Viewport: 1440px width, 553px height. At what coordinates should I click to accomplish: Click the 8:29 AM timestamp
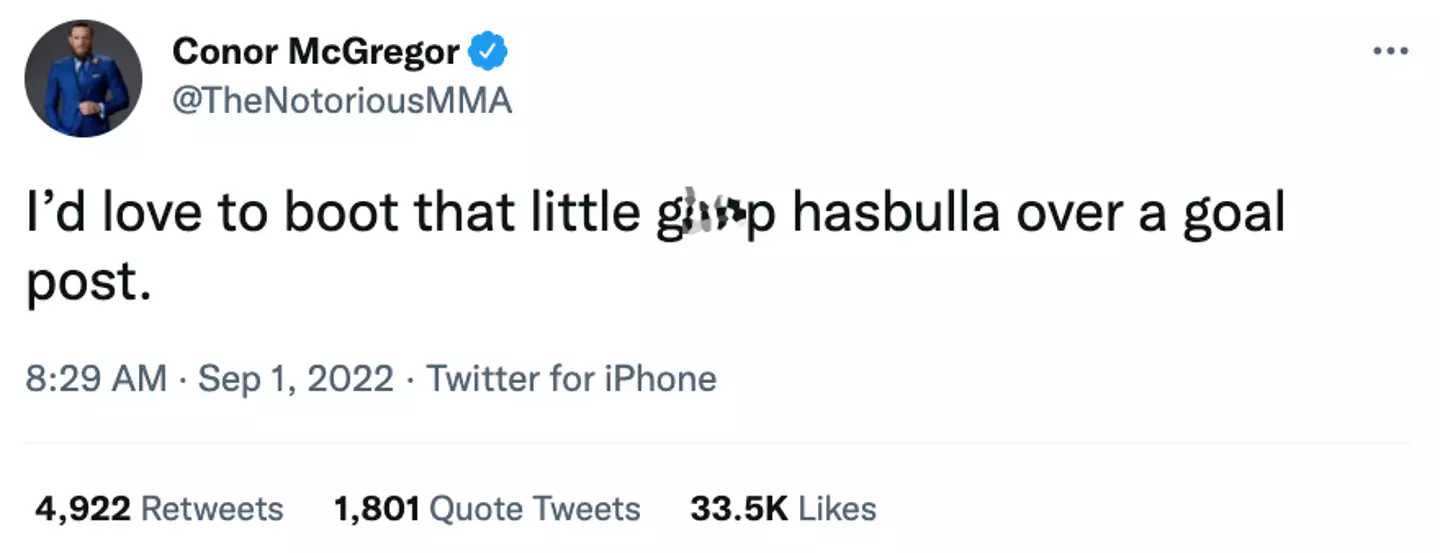click(x=96, y=379)
